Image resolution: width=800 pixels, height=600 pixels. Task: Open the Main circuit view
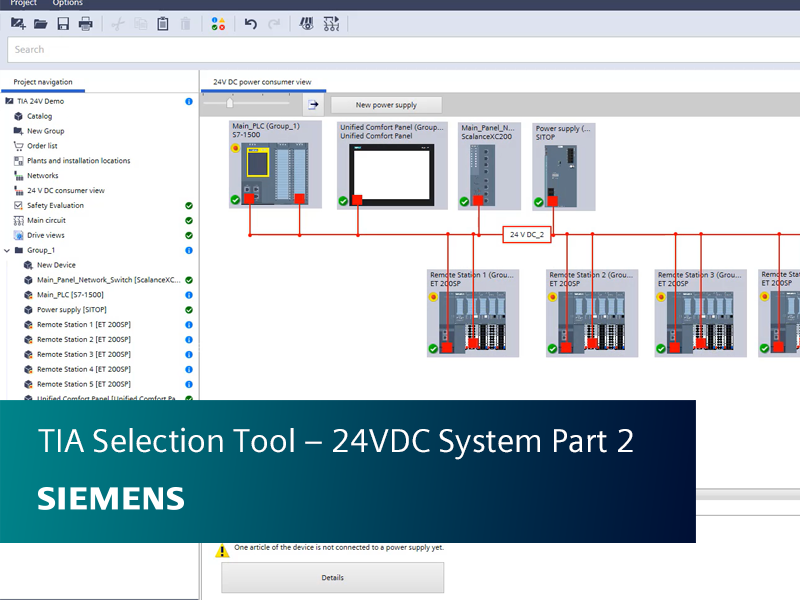click(45, 220)
